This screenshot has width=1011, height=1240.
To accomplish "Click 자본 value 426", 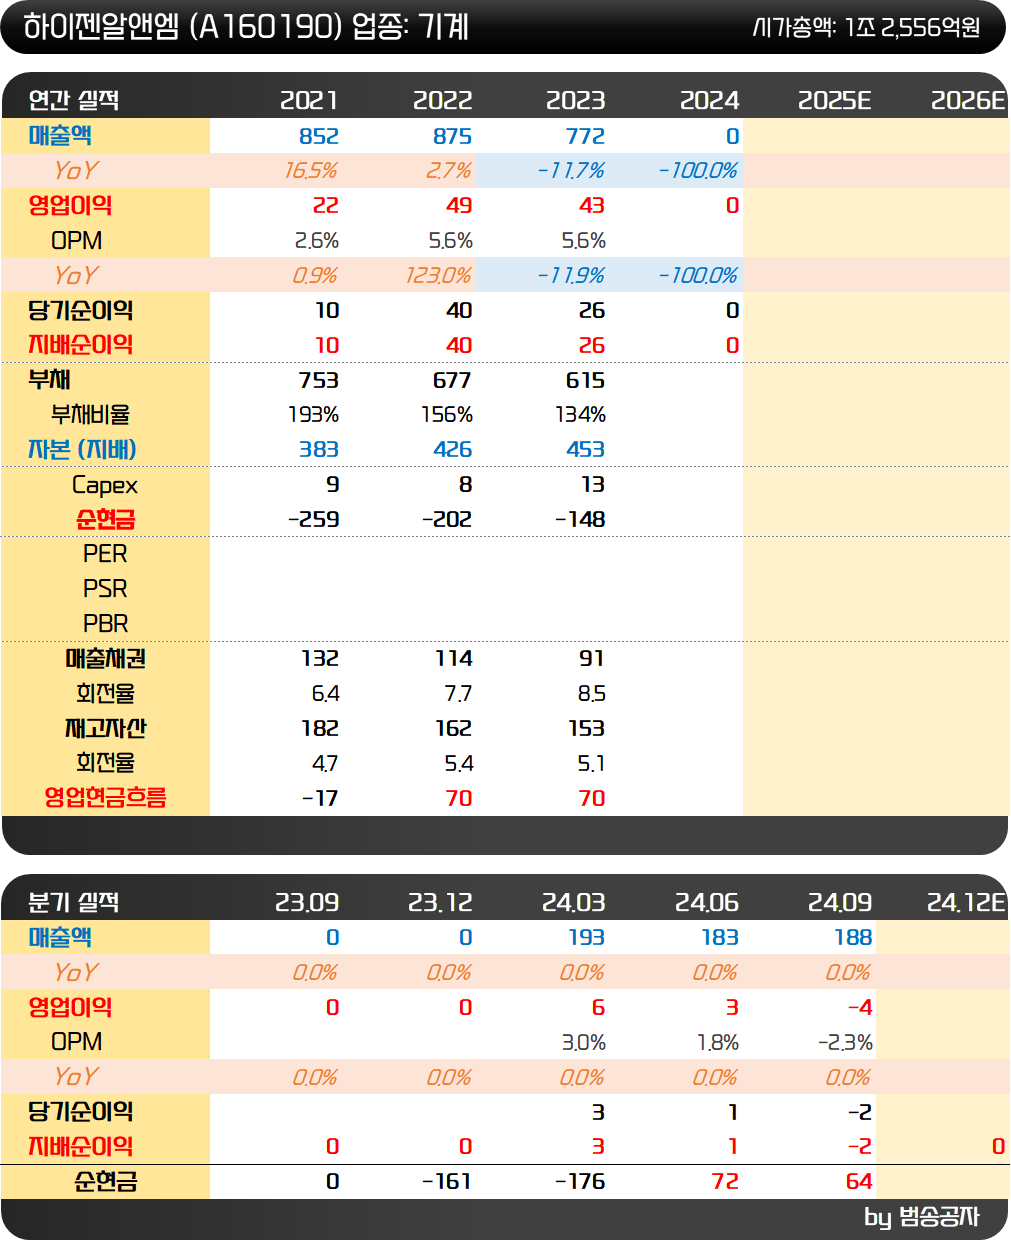I will tap(452, 450).
